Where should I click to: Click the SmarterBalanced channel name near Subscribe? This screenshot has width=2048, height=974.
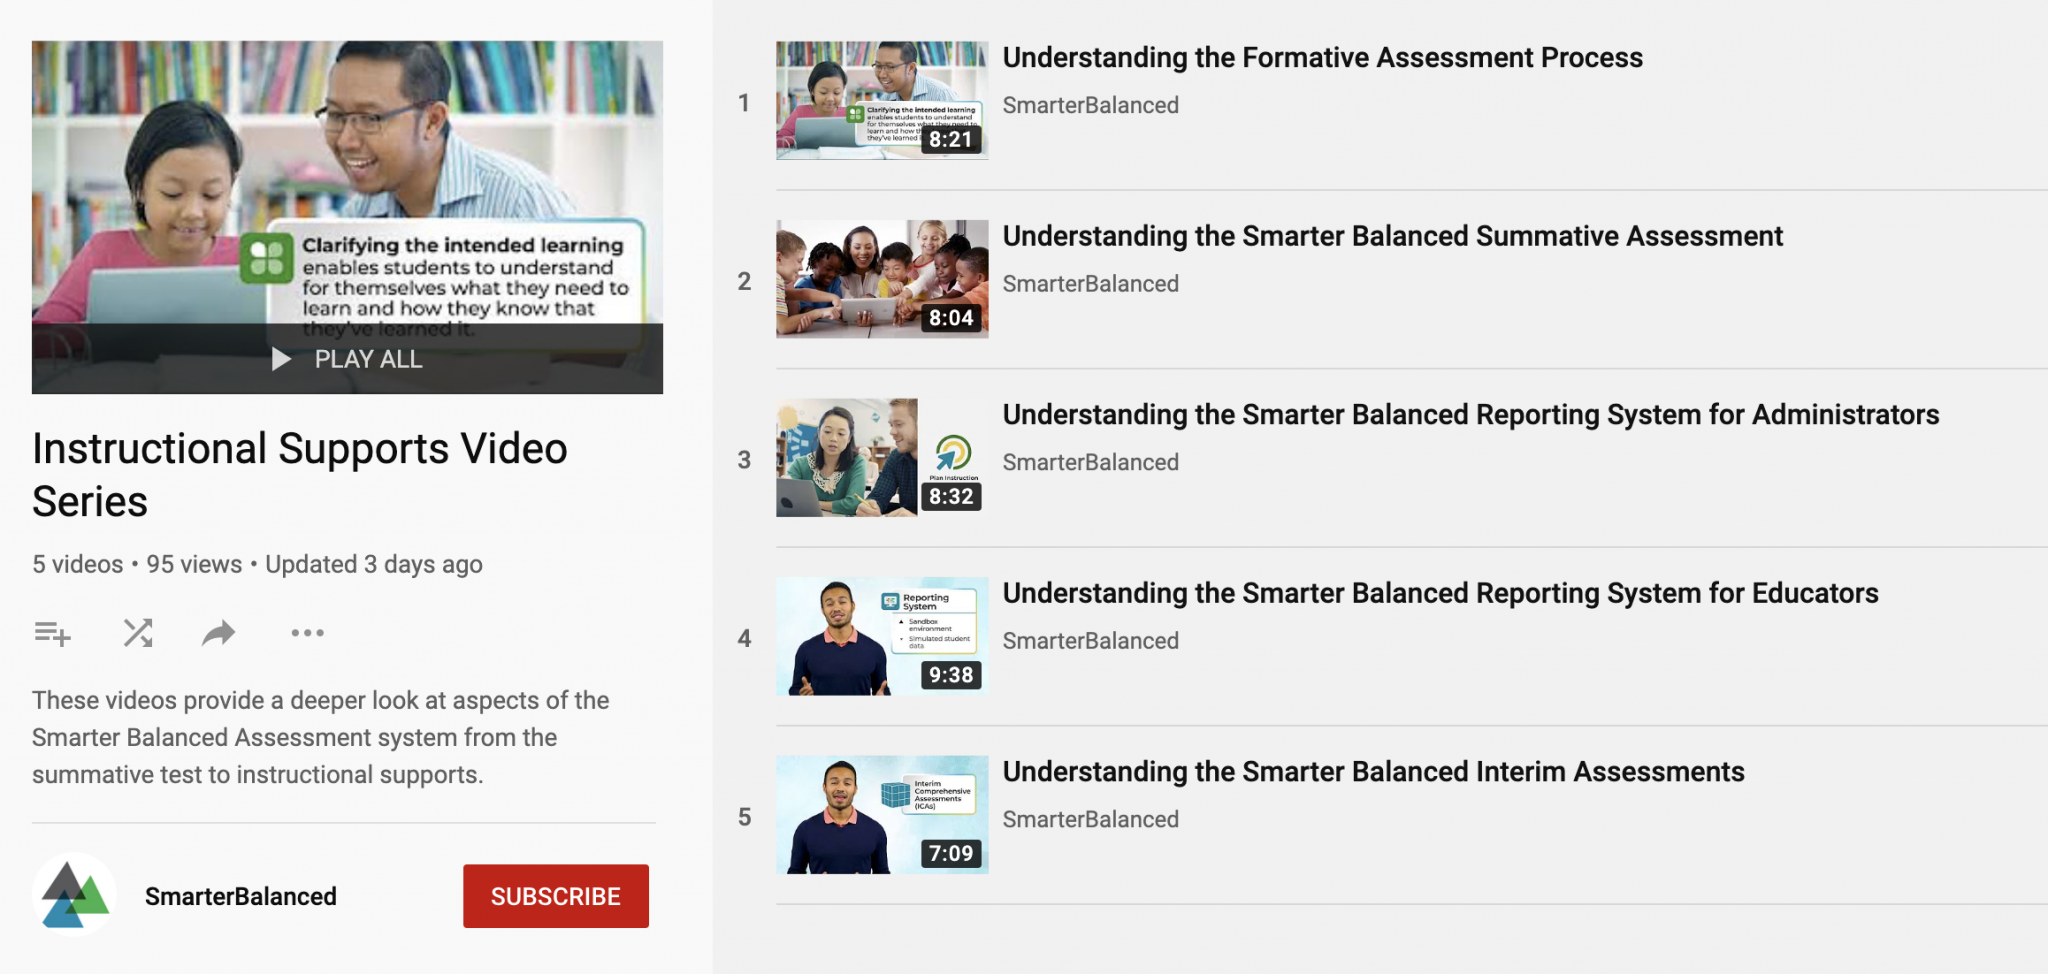tap(241, 896)
